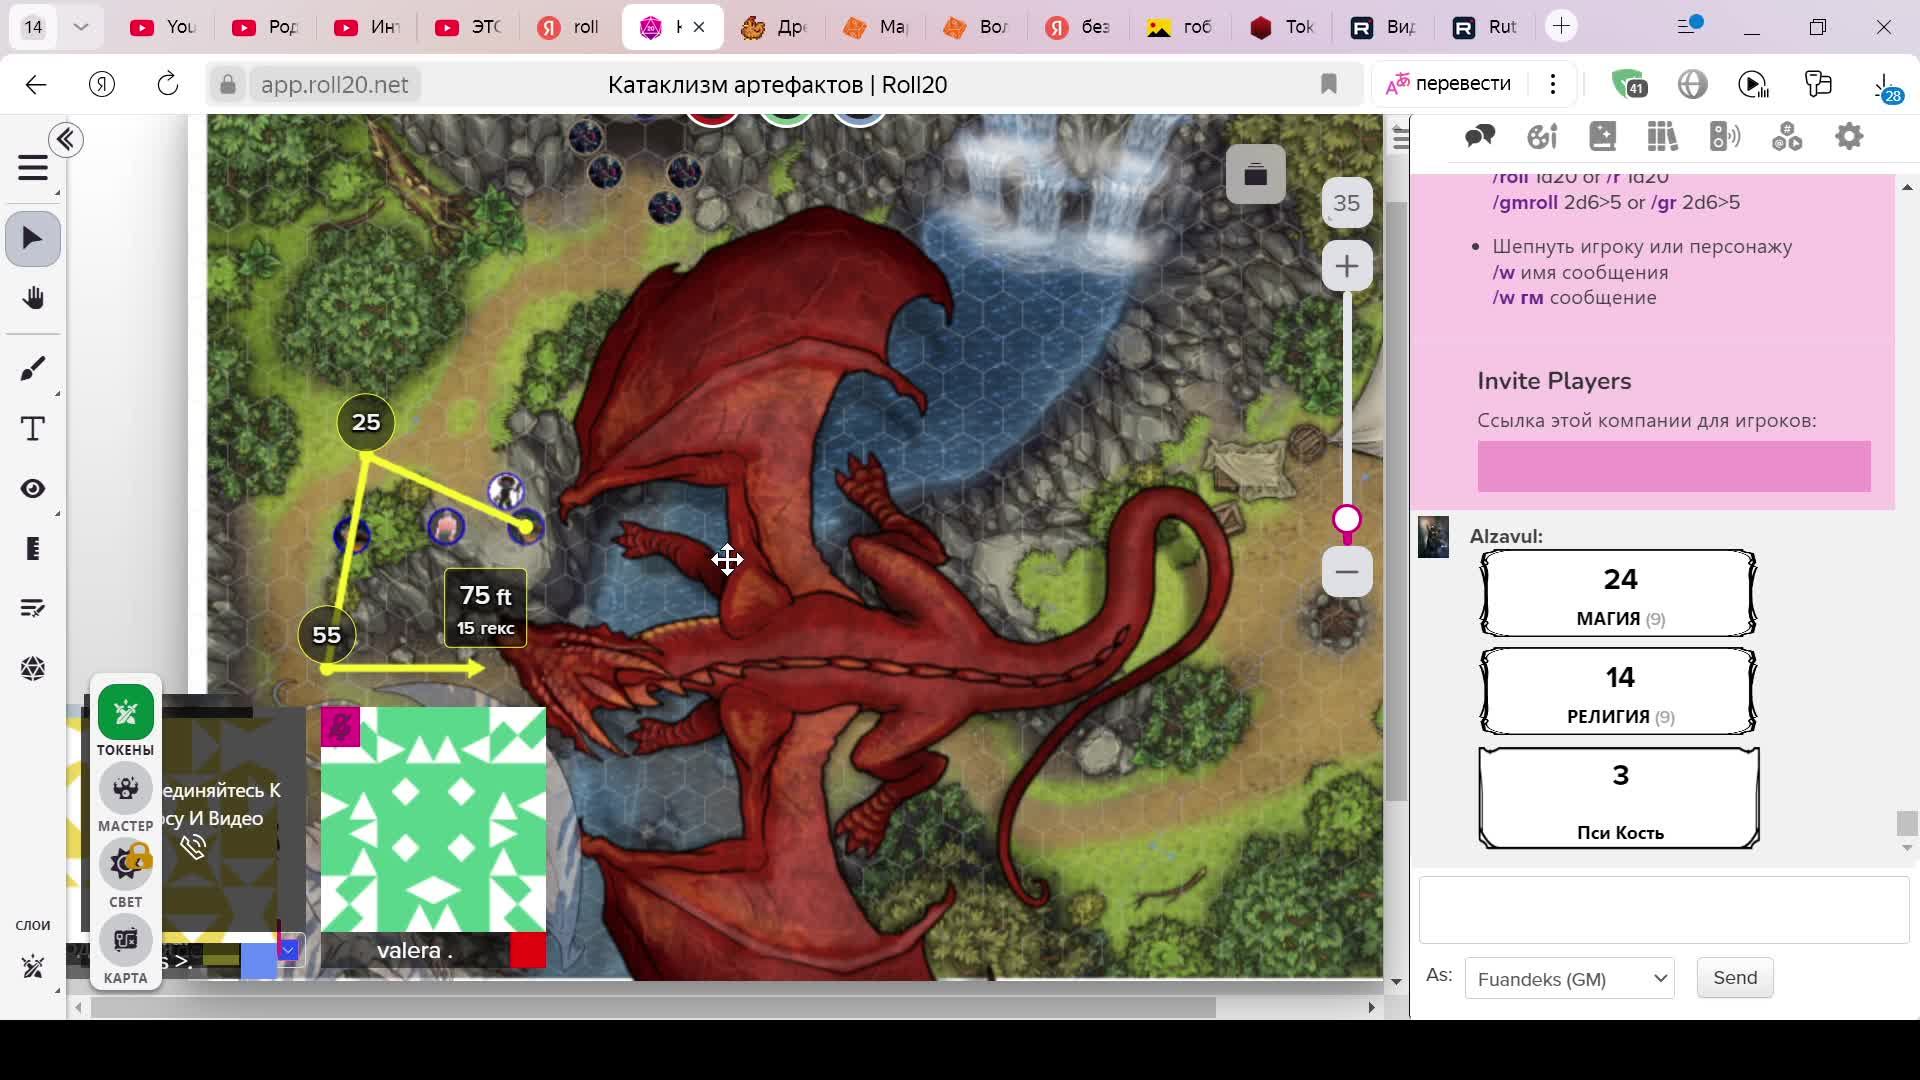Select the drawing brush tool
Viewport: 1920px width, 1080px height.
point(33,369)
